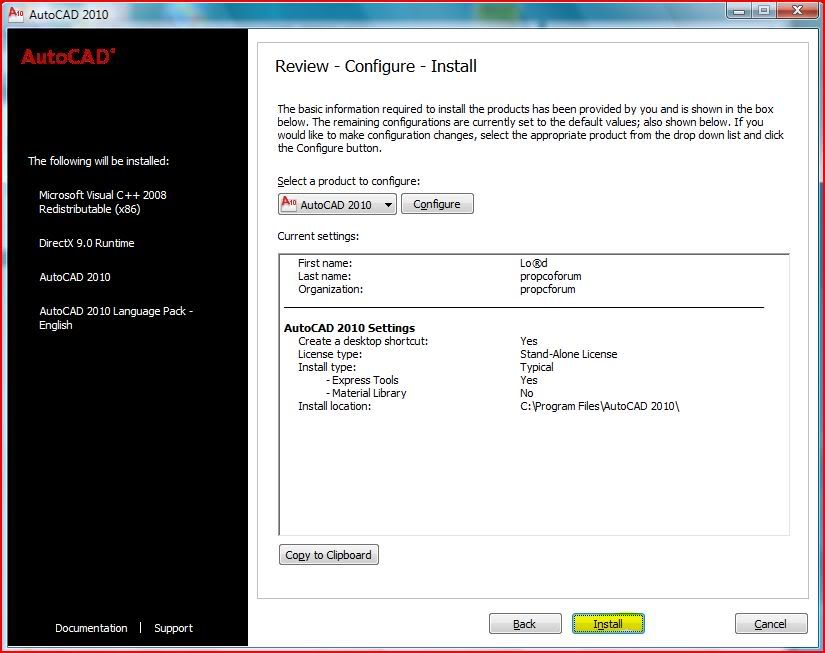This screenshot has width=825, height=653.
Task: Start installation with the Install button
Action: tap(608, 624)
